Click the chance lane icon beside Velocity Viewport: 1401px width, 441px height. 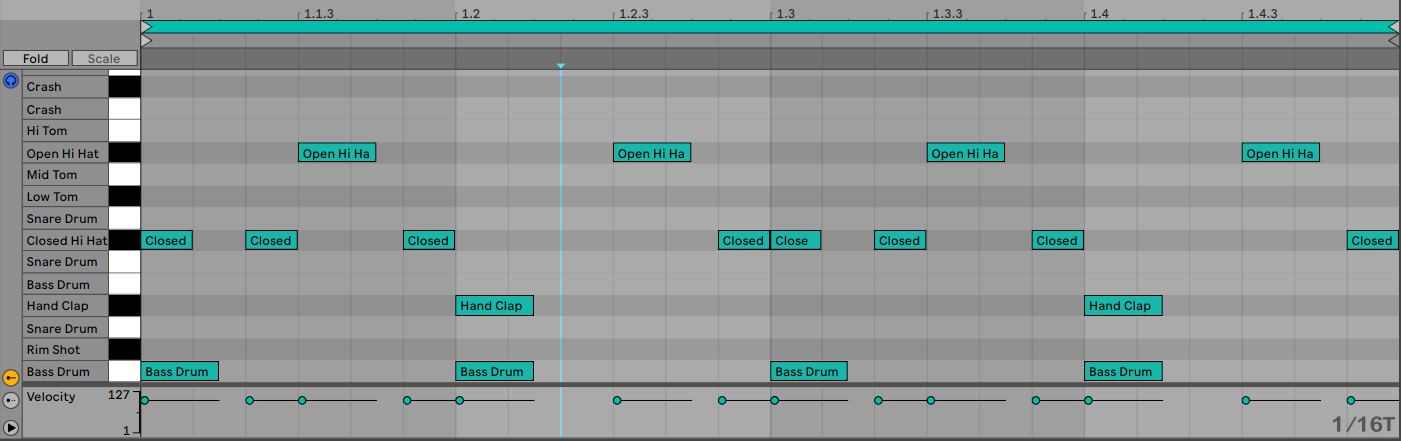coord(11,400)
